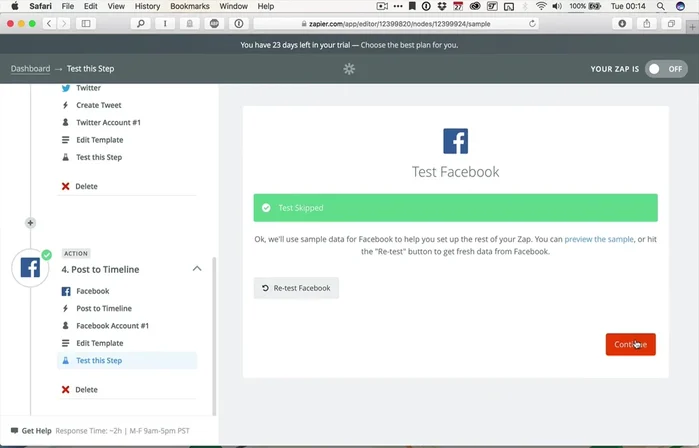Toggle Your Zap switch from OFF
The width and height of the screenshot is (699, 448).
665,69
